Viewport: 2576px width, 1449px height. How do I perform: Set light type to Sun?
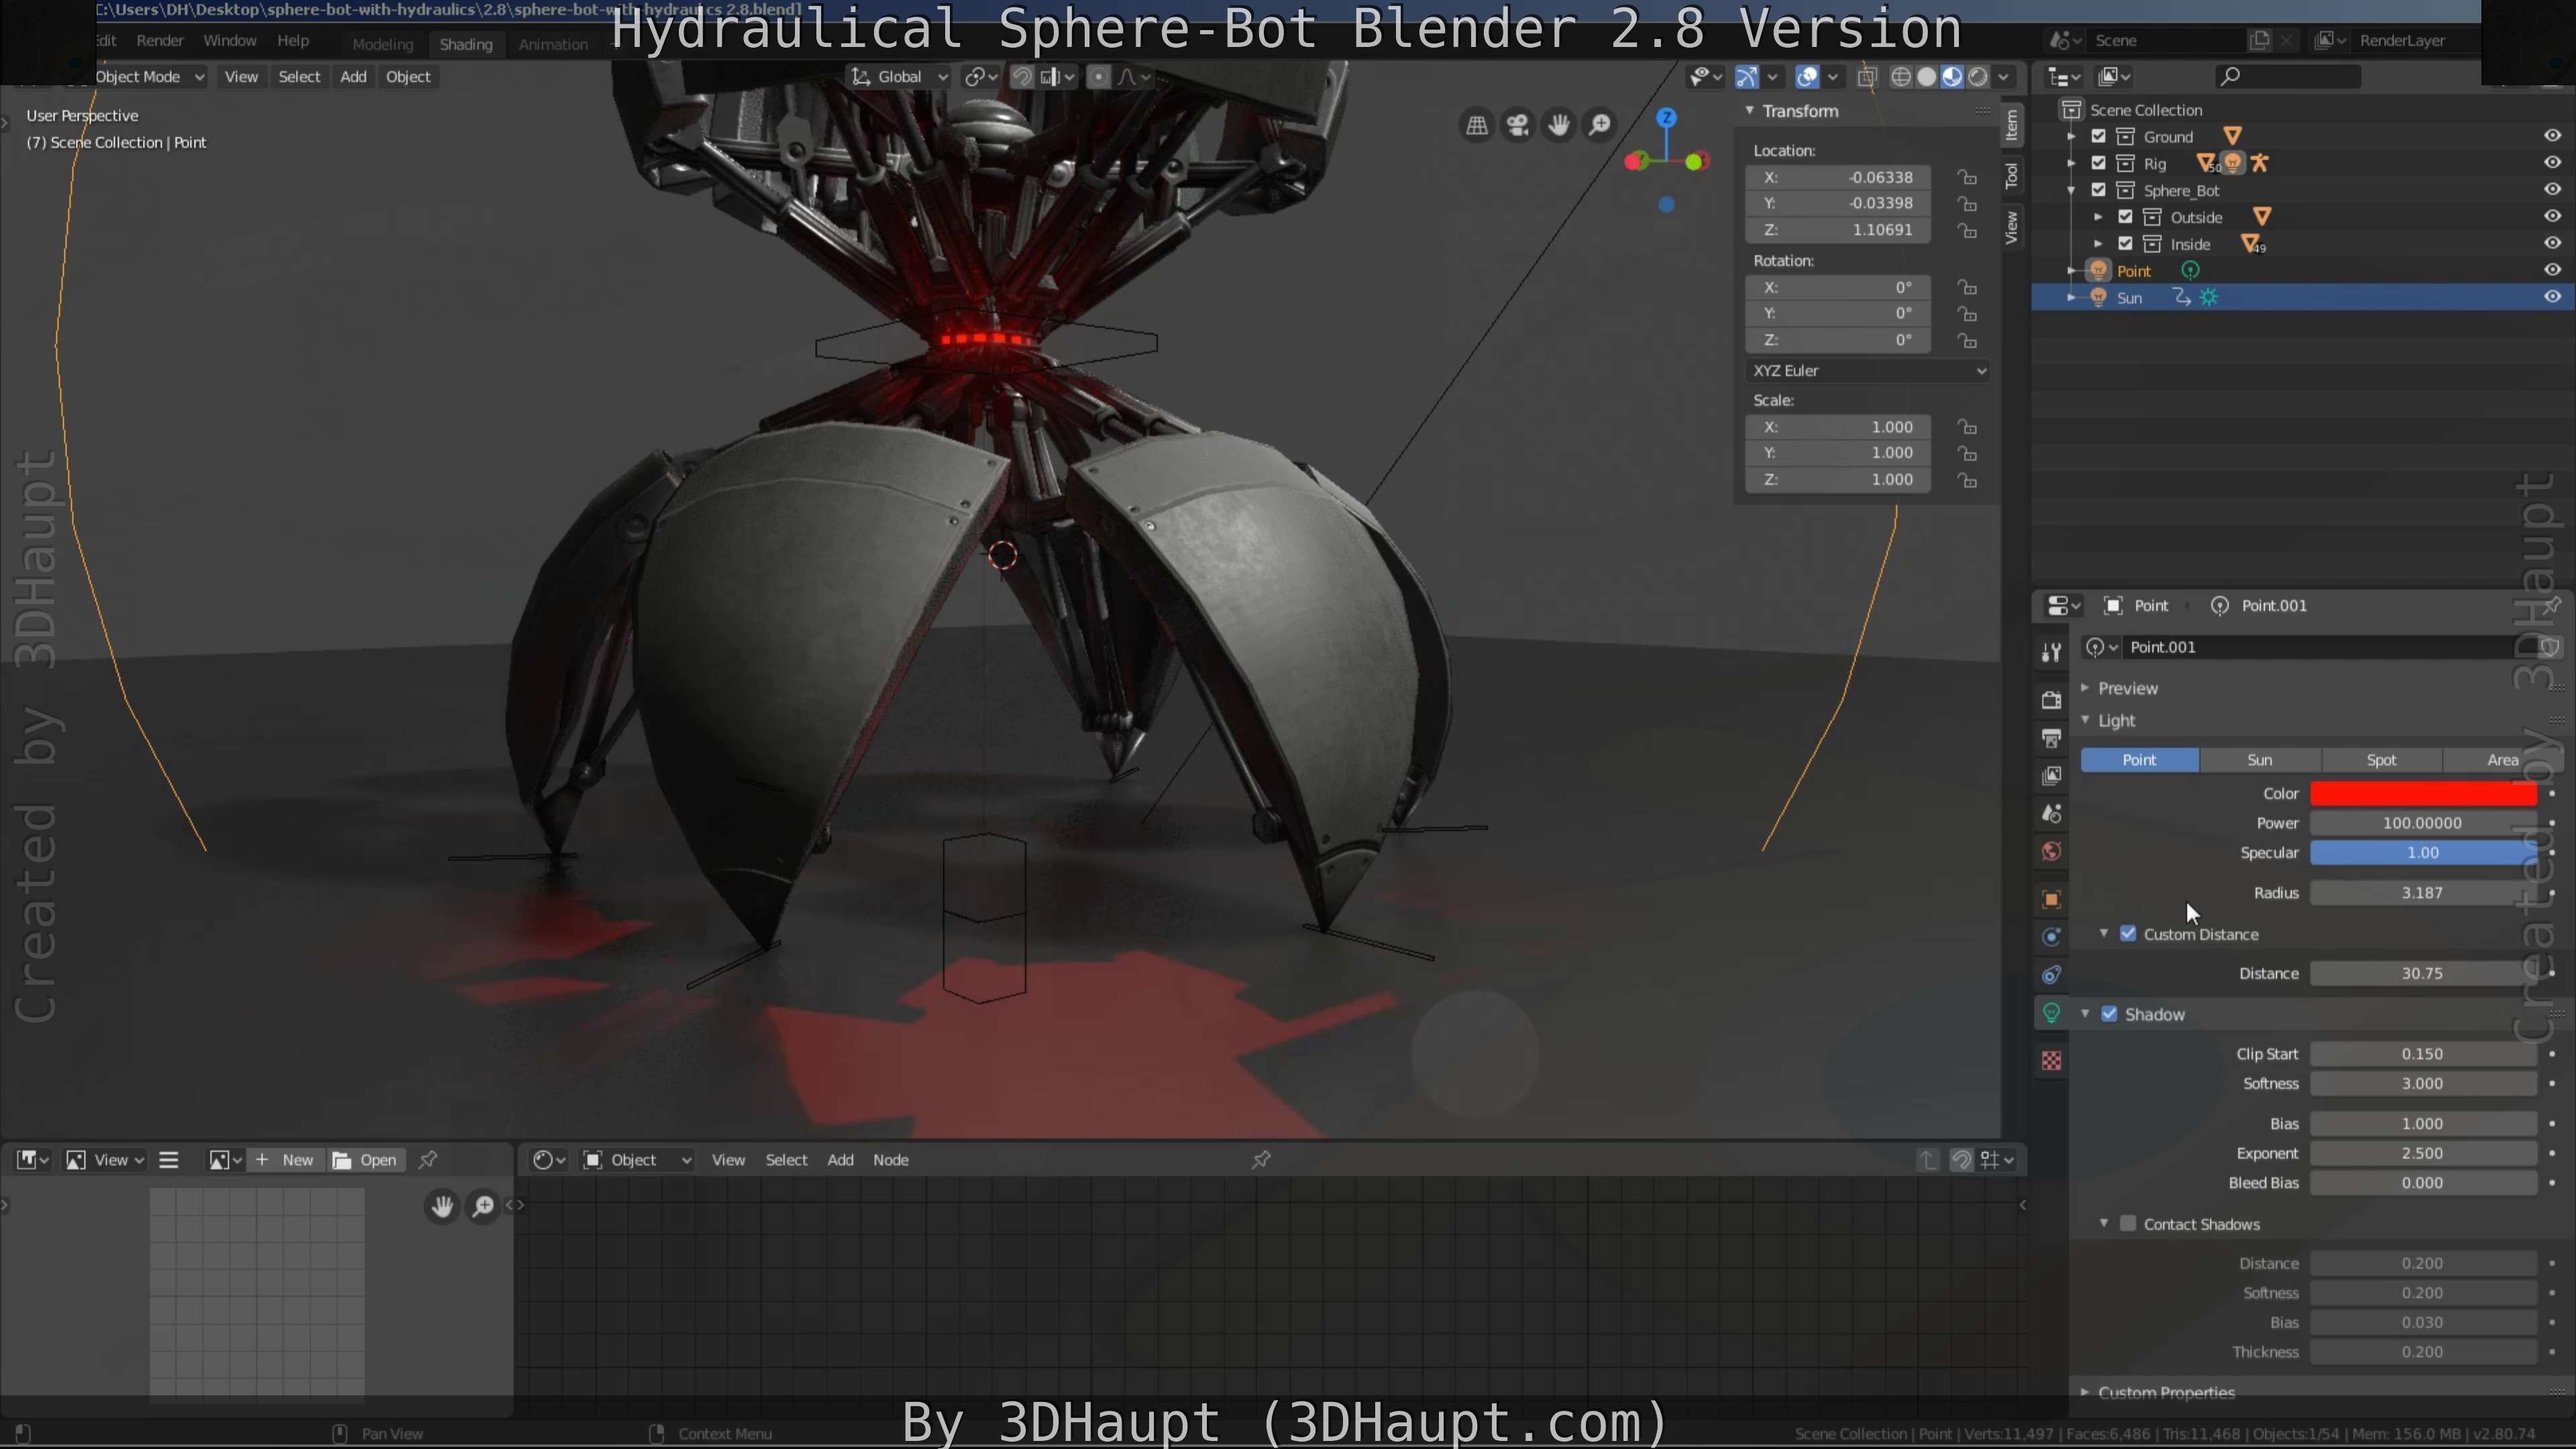click(2260, 760)
